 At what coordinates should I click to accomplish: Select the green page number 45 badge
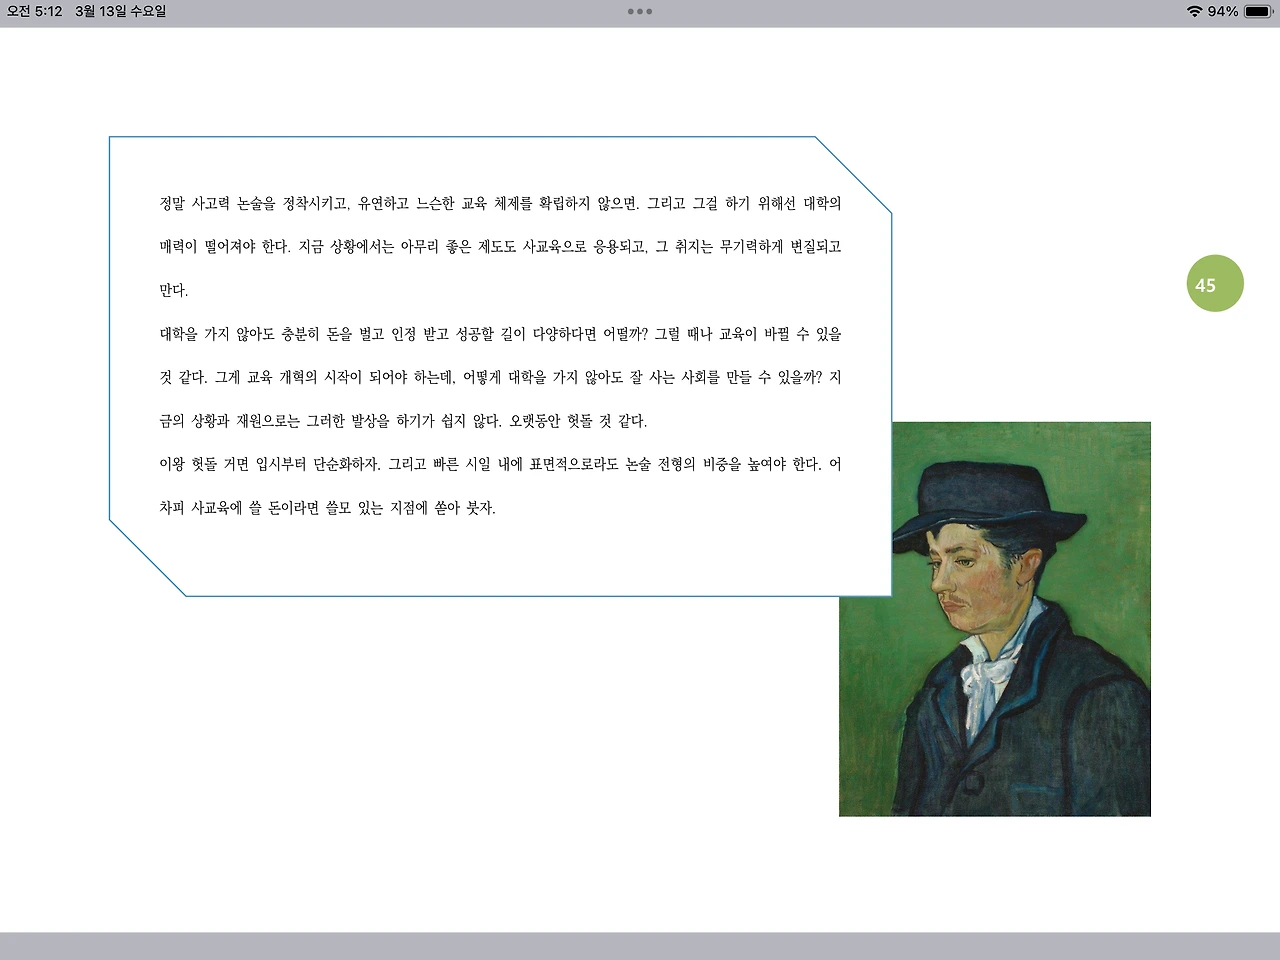coord(1215,284)
